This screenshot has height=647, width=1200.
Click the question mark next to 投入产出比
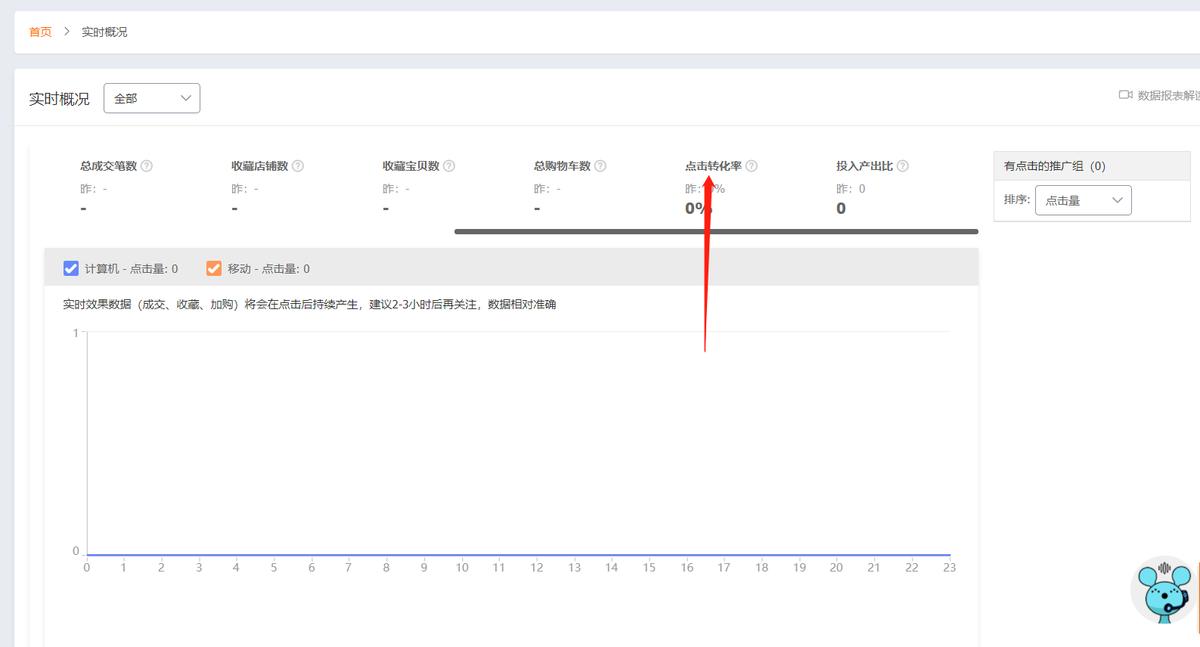click(901, 165)
